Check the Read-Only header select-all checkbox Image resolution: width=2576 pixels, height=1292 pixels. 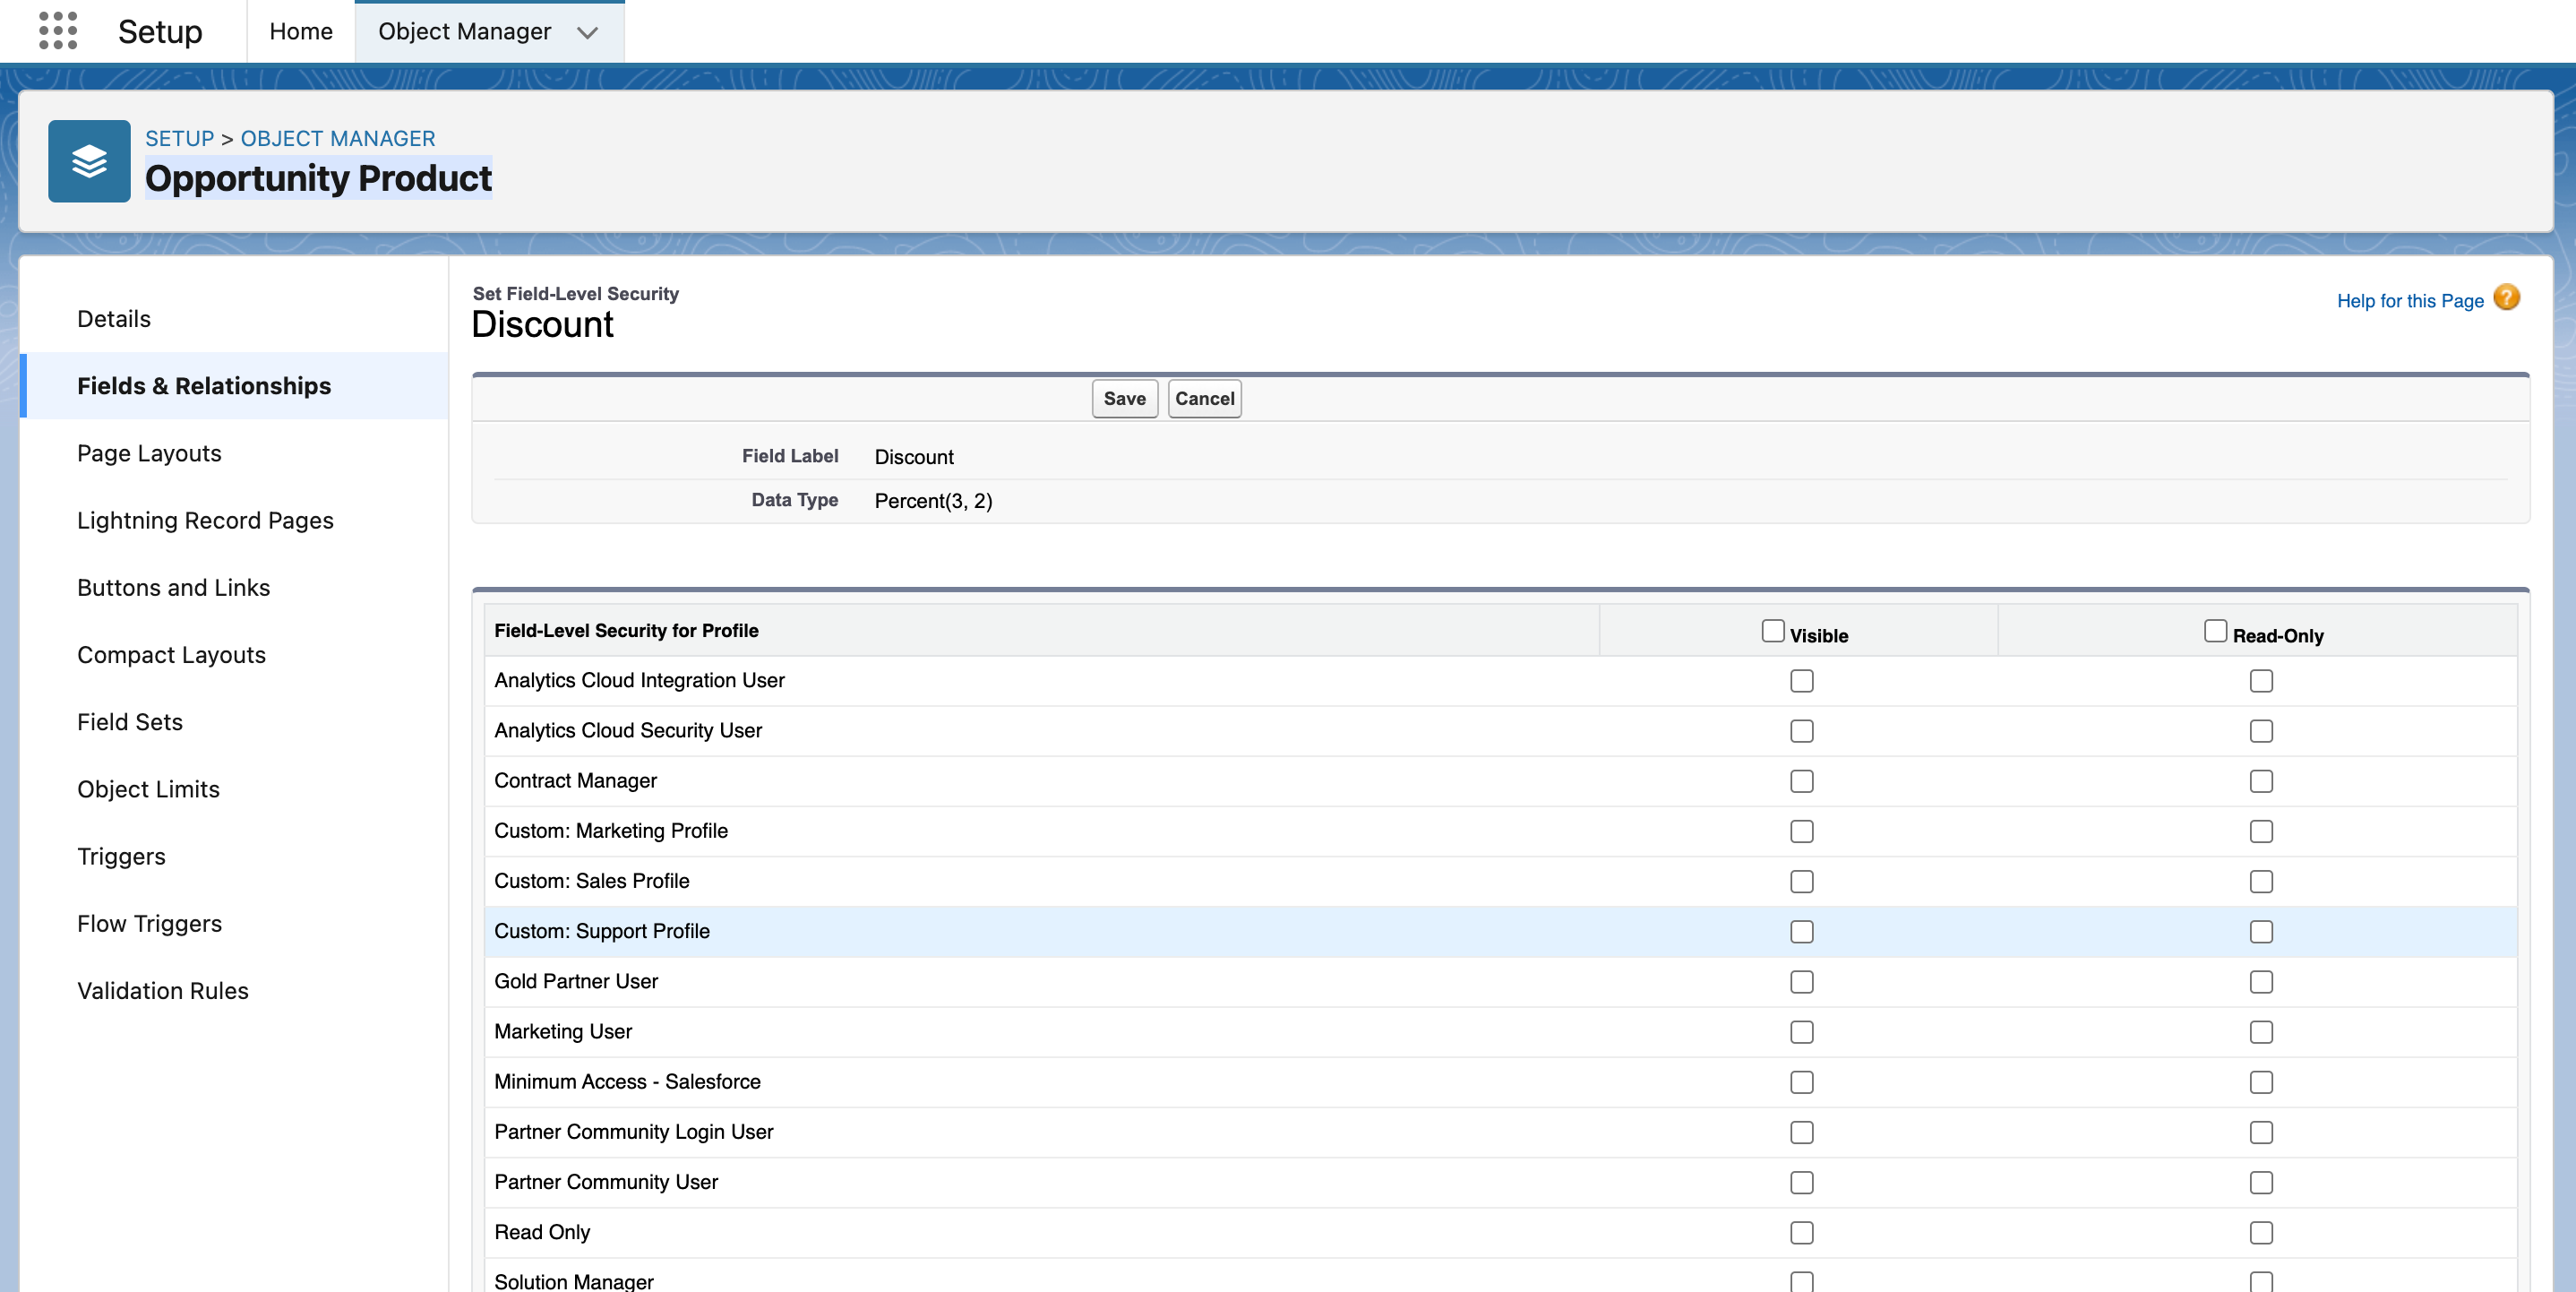(2215, 631)
